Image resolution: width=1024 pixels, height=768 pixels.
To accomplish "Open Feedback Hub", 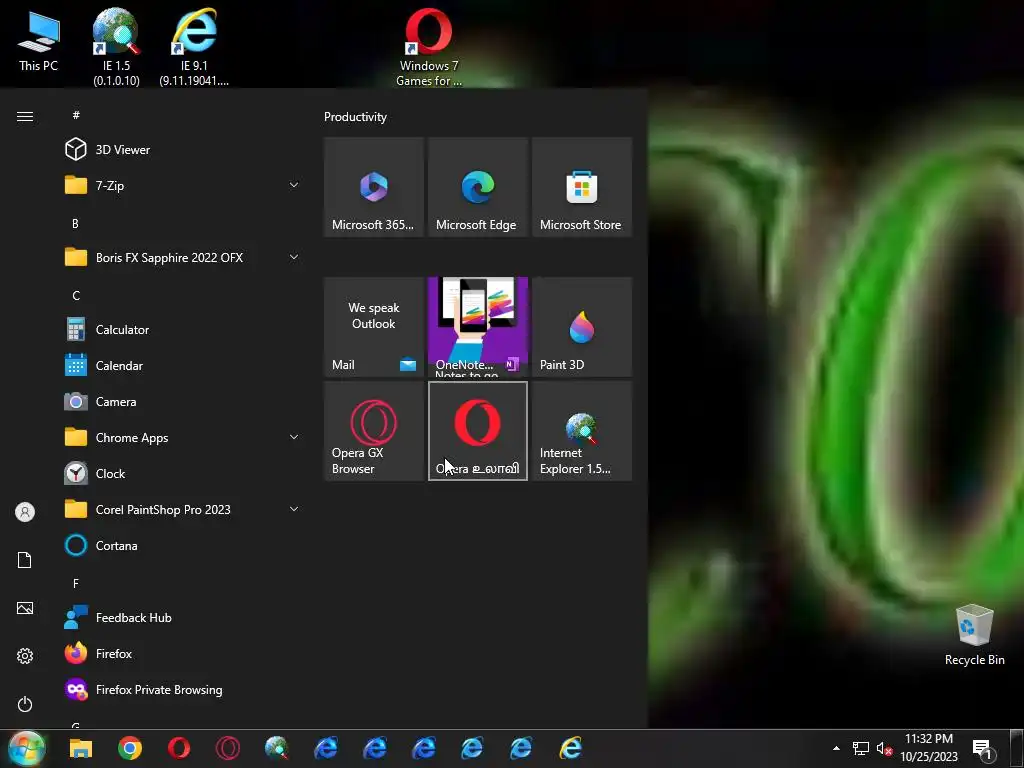I will (183, 618).
